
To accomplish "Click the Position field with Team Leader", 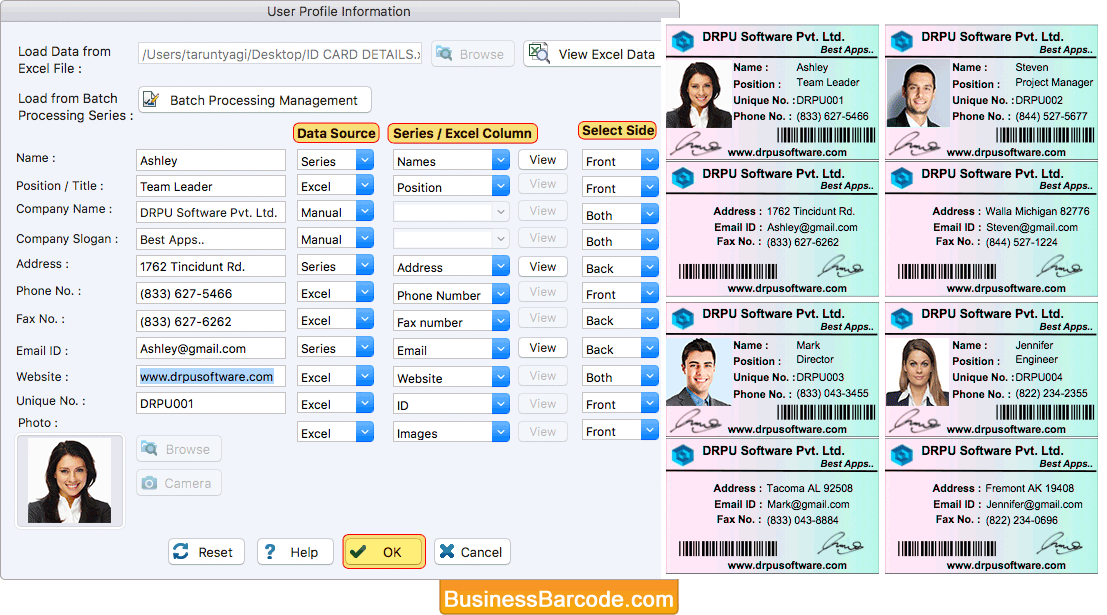I will 210,186.
